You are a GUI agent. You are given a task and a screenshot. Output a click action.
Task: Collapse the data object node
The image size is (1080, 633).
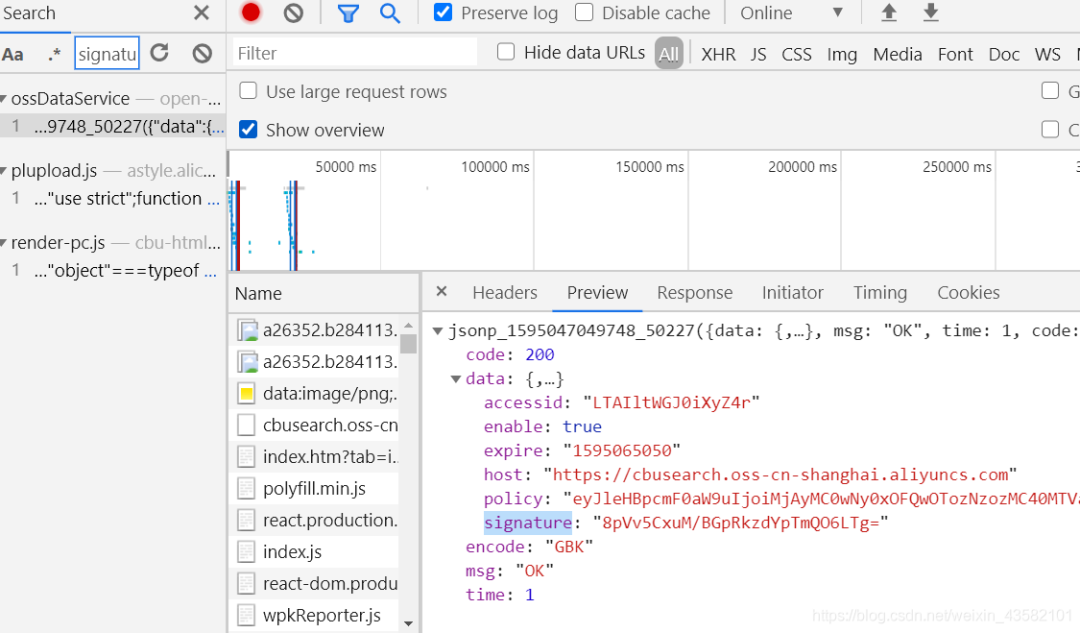tap(455, 380)
